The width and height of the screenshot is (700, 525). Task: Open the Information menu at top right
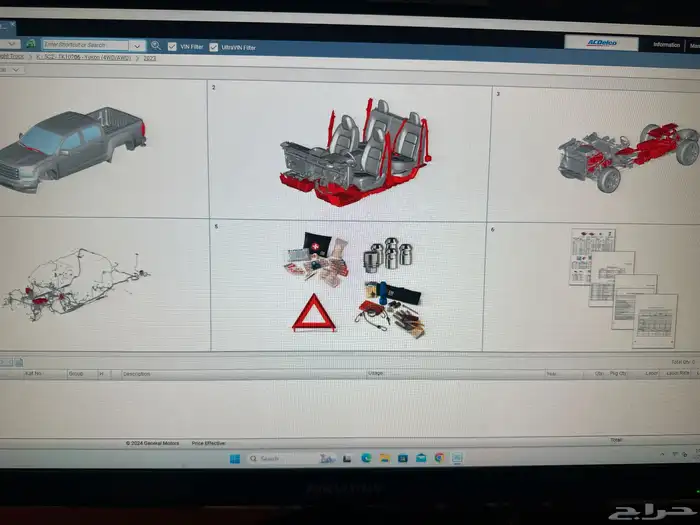tap(666, 45)
